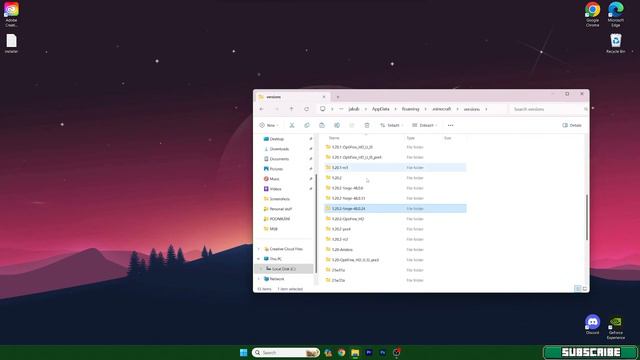The height and width of the screenshot is (360, 640).
Task: Open the See more (three dots) menu
Action: pos(451,125)
